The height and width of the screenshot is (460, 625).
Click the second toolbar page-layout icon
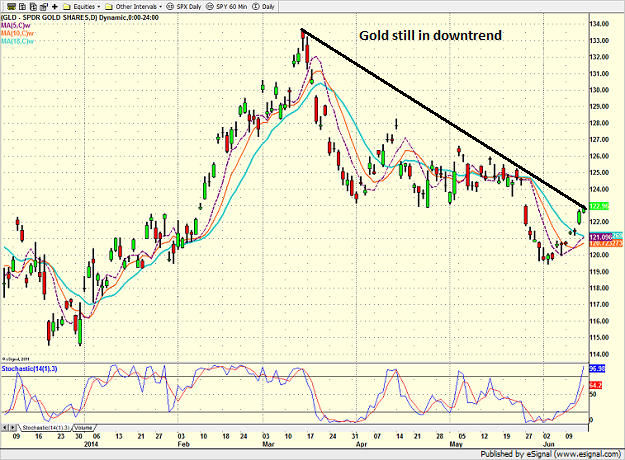pos(23,6)
